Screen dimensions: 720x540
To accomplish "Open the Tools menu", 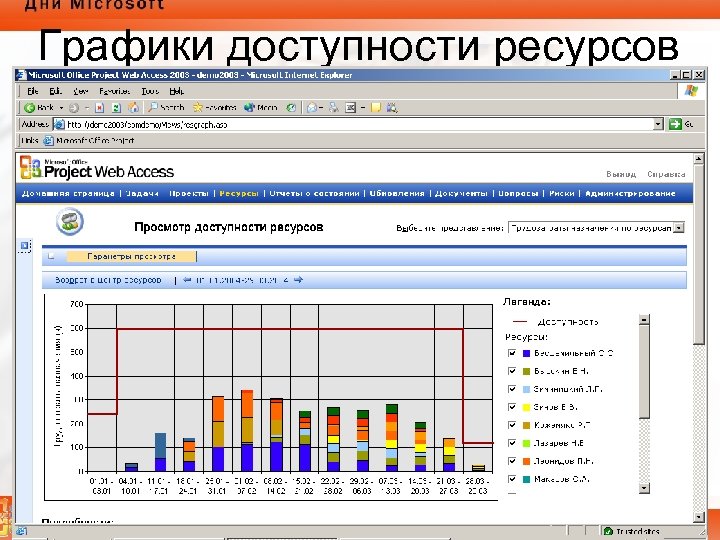I will pyautogui.click(x=150, y=91).
